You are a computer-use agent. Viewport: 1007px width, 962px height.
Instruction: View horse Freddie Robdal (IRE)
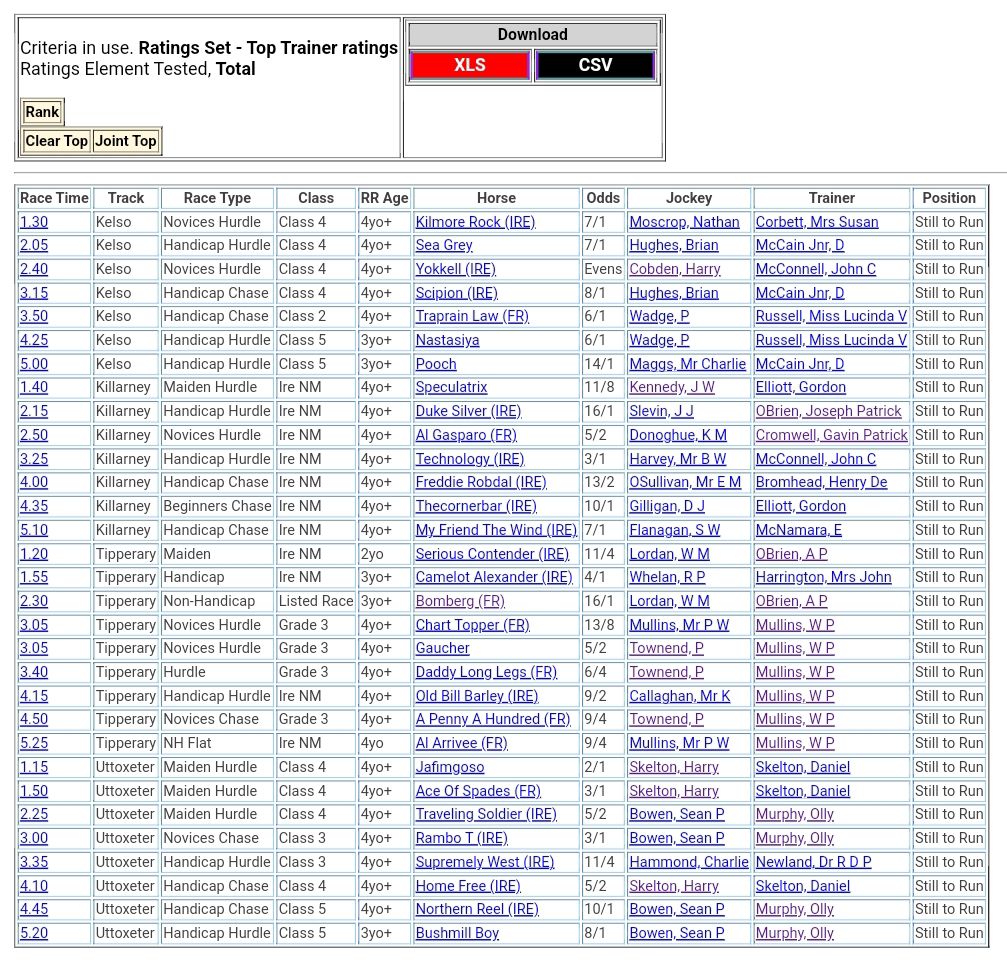[481, 482]
